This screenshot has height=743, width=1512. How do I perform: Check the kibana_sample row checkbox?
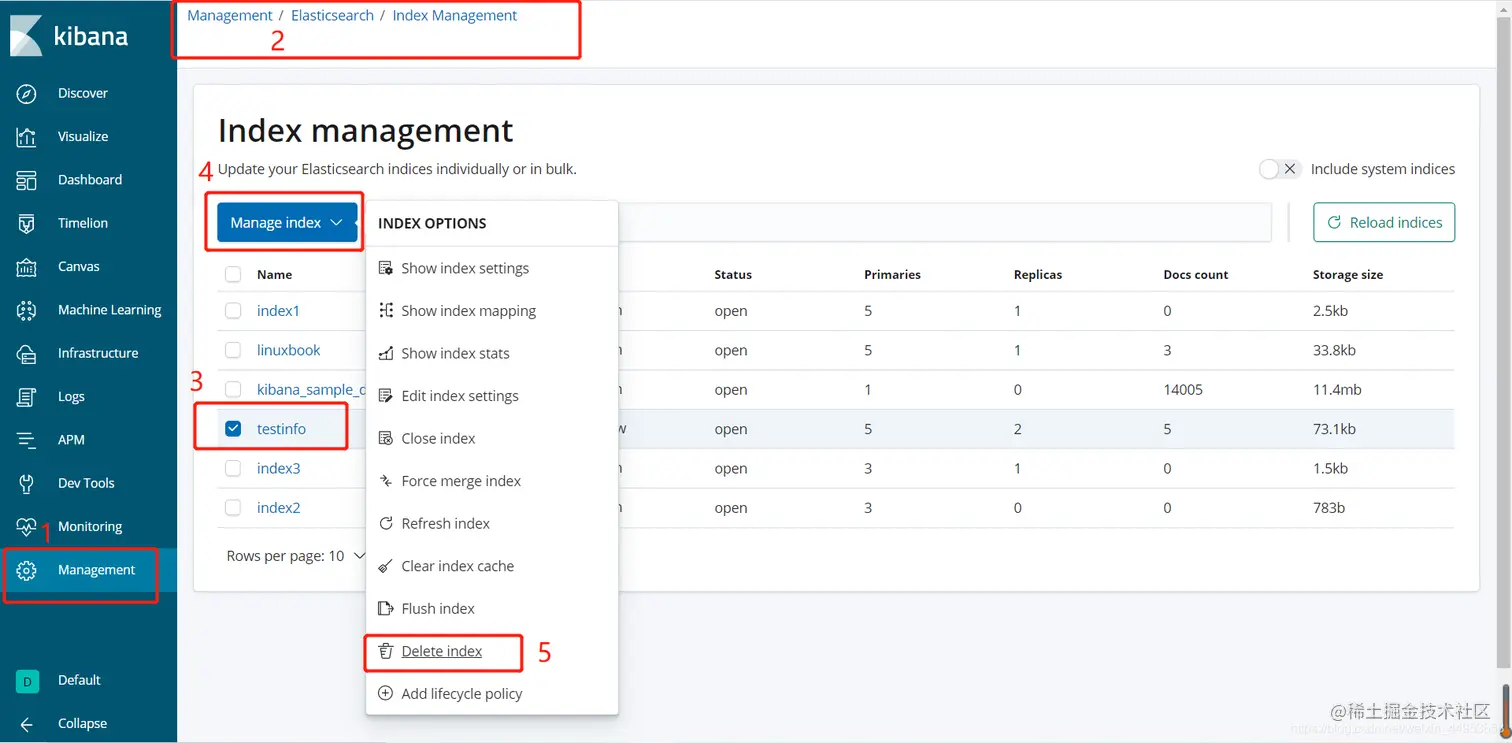(x=233, y=389)
